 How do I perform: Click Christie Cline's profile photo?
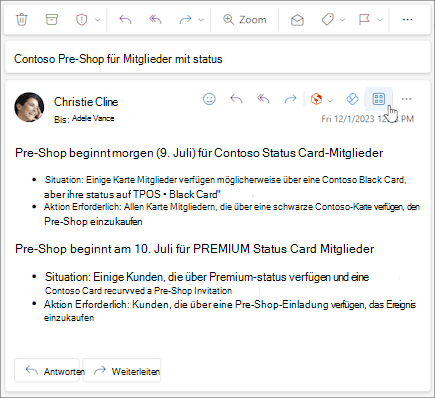[x=29, y=107]
